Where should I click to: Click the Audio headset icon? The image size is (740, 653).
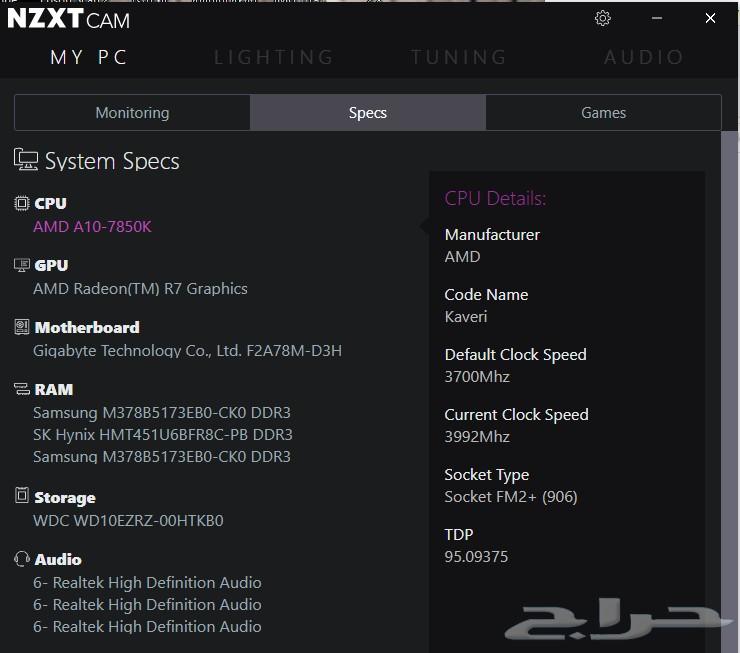tap(22, 559)
